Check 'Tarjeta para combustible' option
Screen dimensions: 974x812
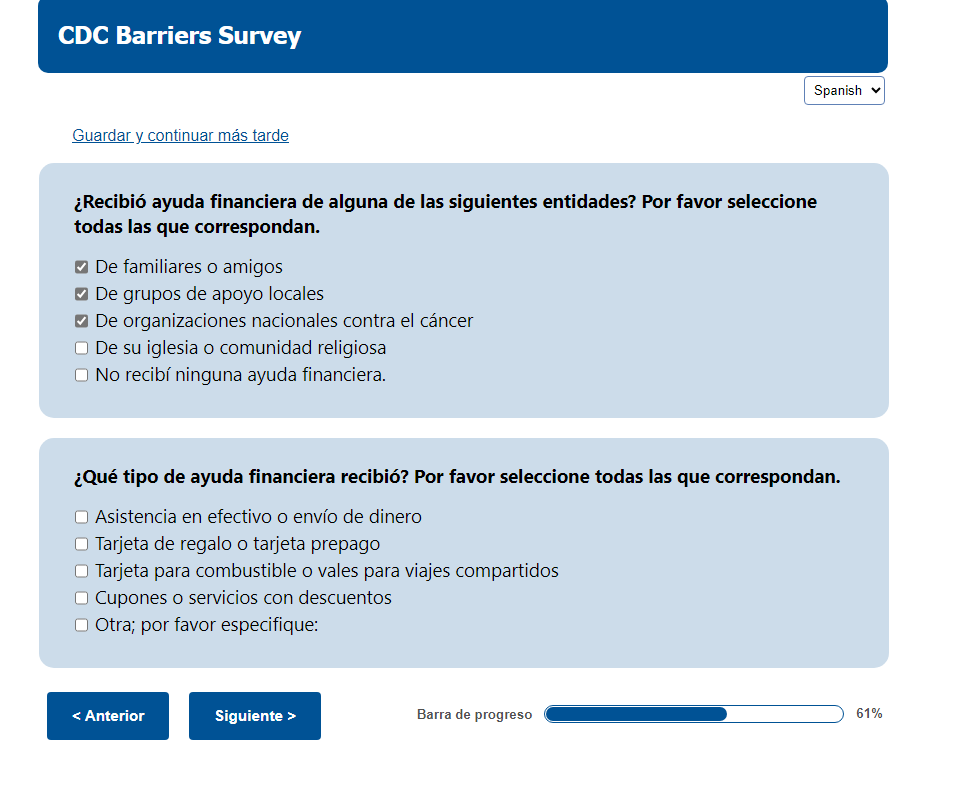(x=81, y=571)
